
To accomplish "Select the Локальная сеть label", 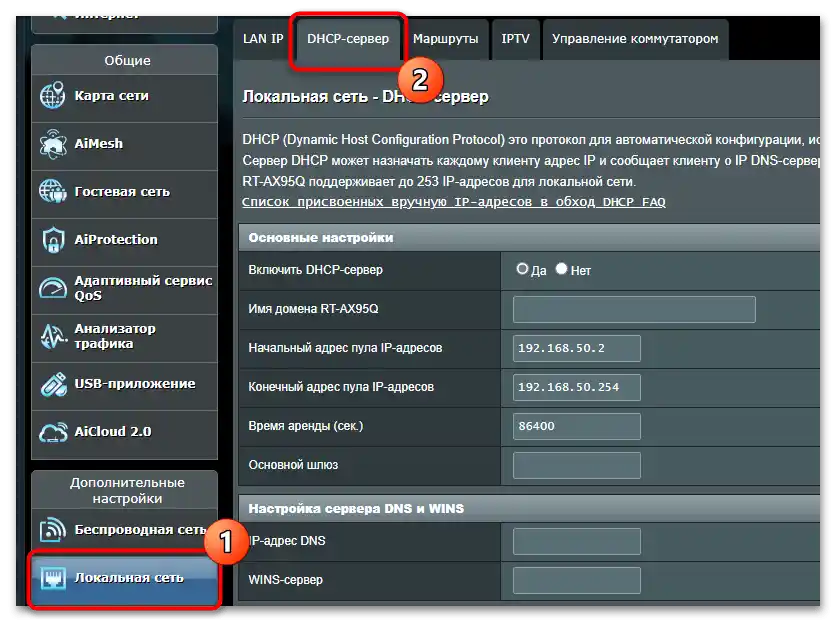I will tap(129, 578).
